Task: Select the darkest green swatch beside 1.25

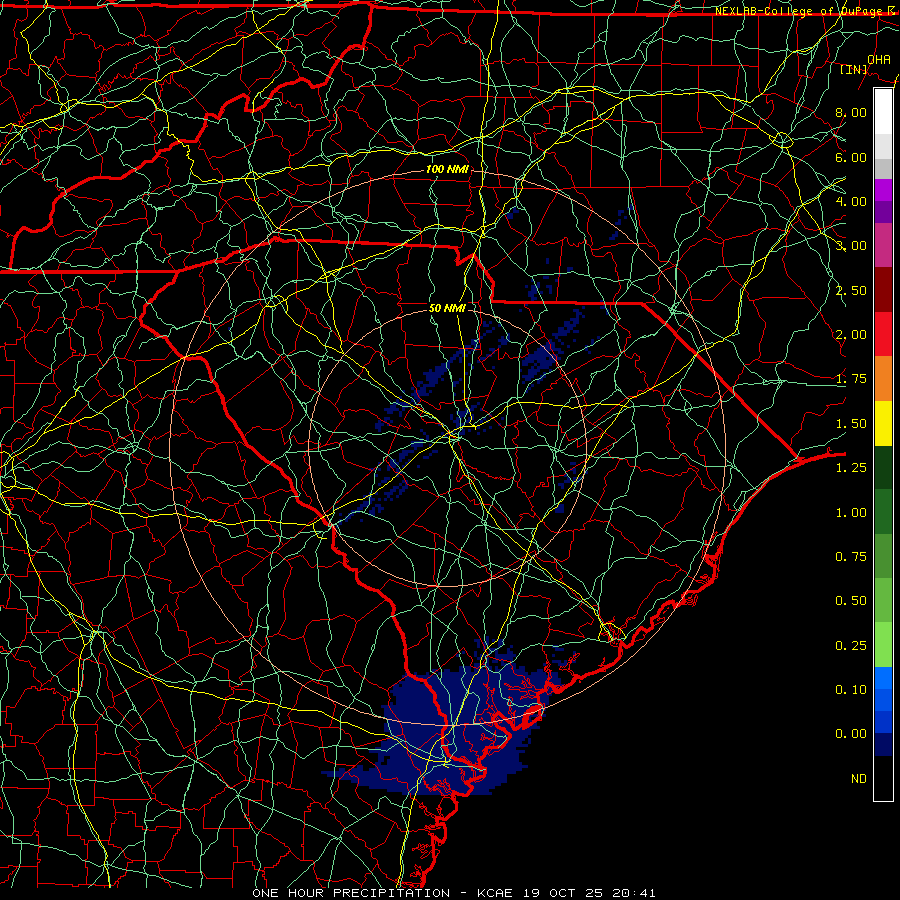Action: tap(883, 467)
